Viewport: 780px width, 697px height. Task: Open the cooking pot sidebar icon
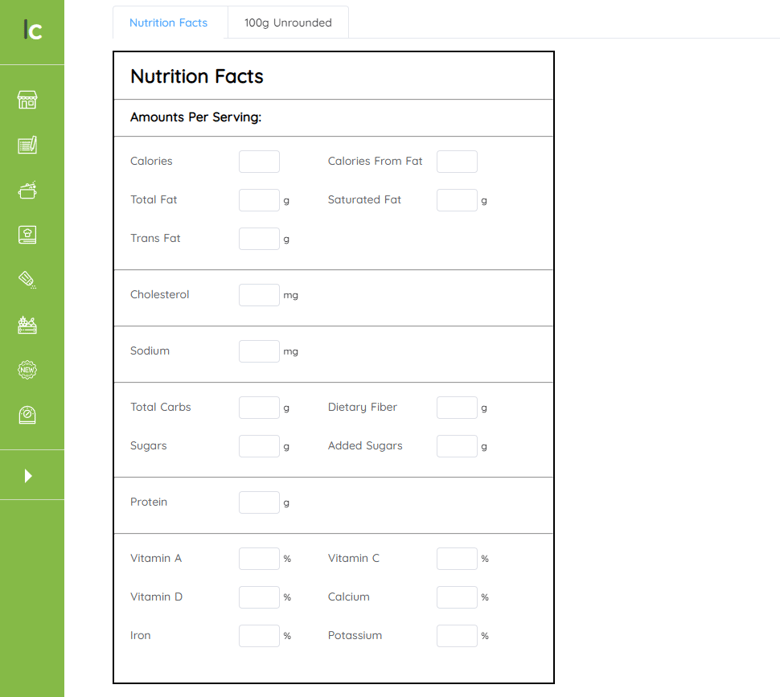(x=27, y=190)
